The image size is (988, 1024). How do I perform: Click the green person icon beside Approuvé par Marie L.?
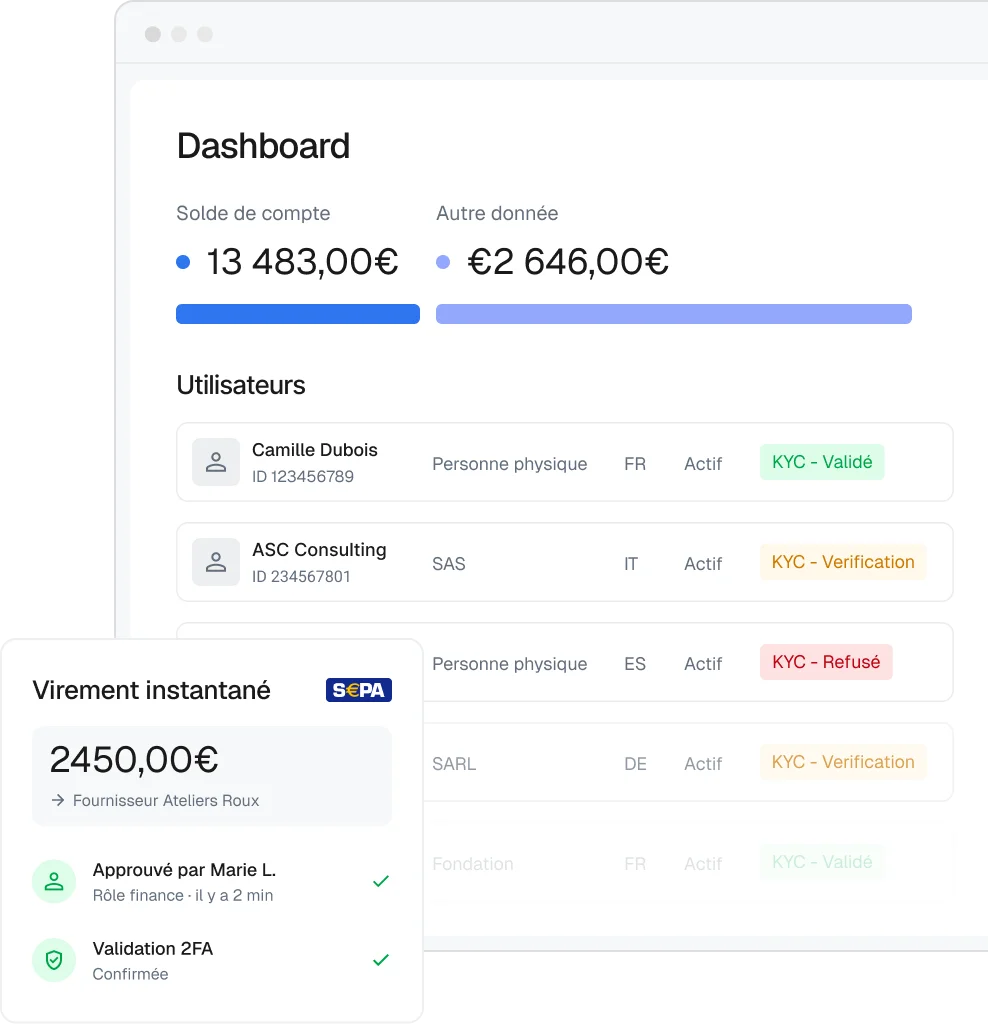54,882
